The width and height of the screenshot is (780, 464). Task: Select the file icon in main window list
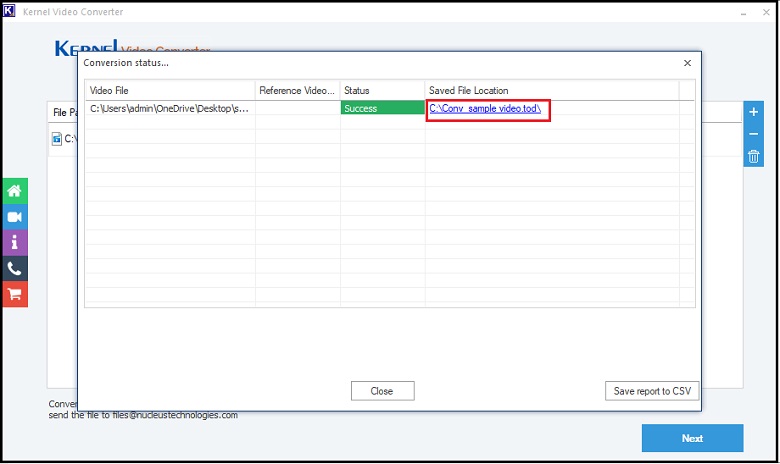click(57, 139)
